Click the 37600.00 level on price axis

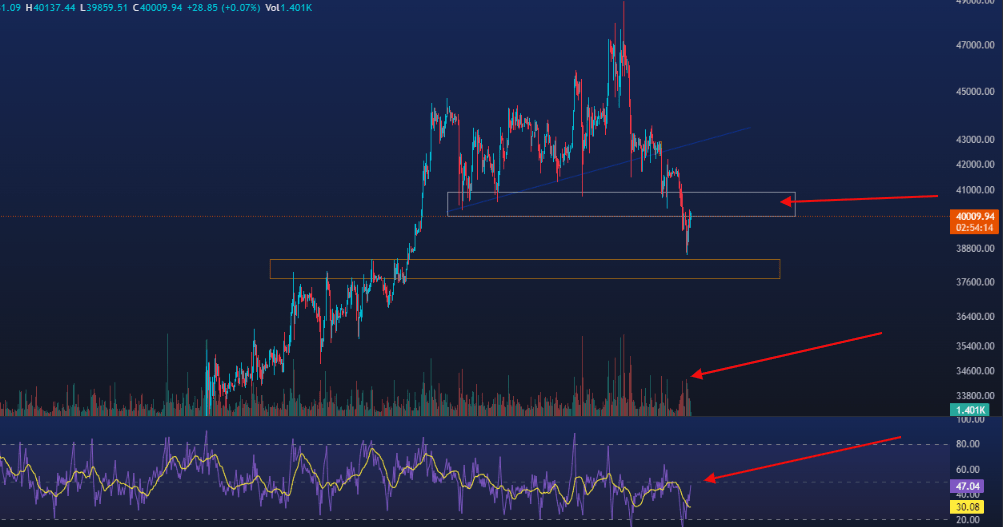(975, 283)
